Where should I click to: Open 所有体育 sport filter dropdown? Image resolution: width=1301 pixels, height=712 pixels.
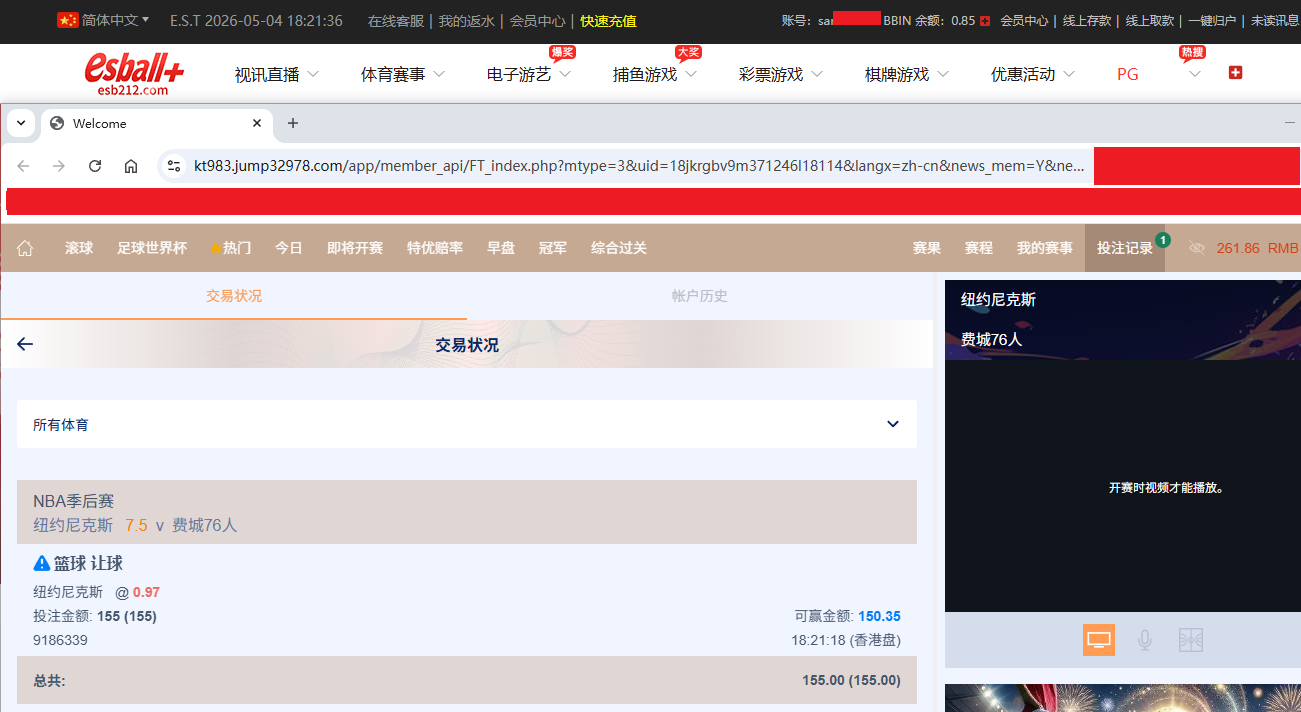pyautogui.click(x=467, y=424)
